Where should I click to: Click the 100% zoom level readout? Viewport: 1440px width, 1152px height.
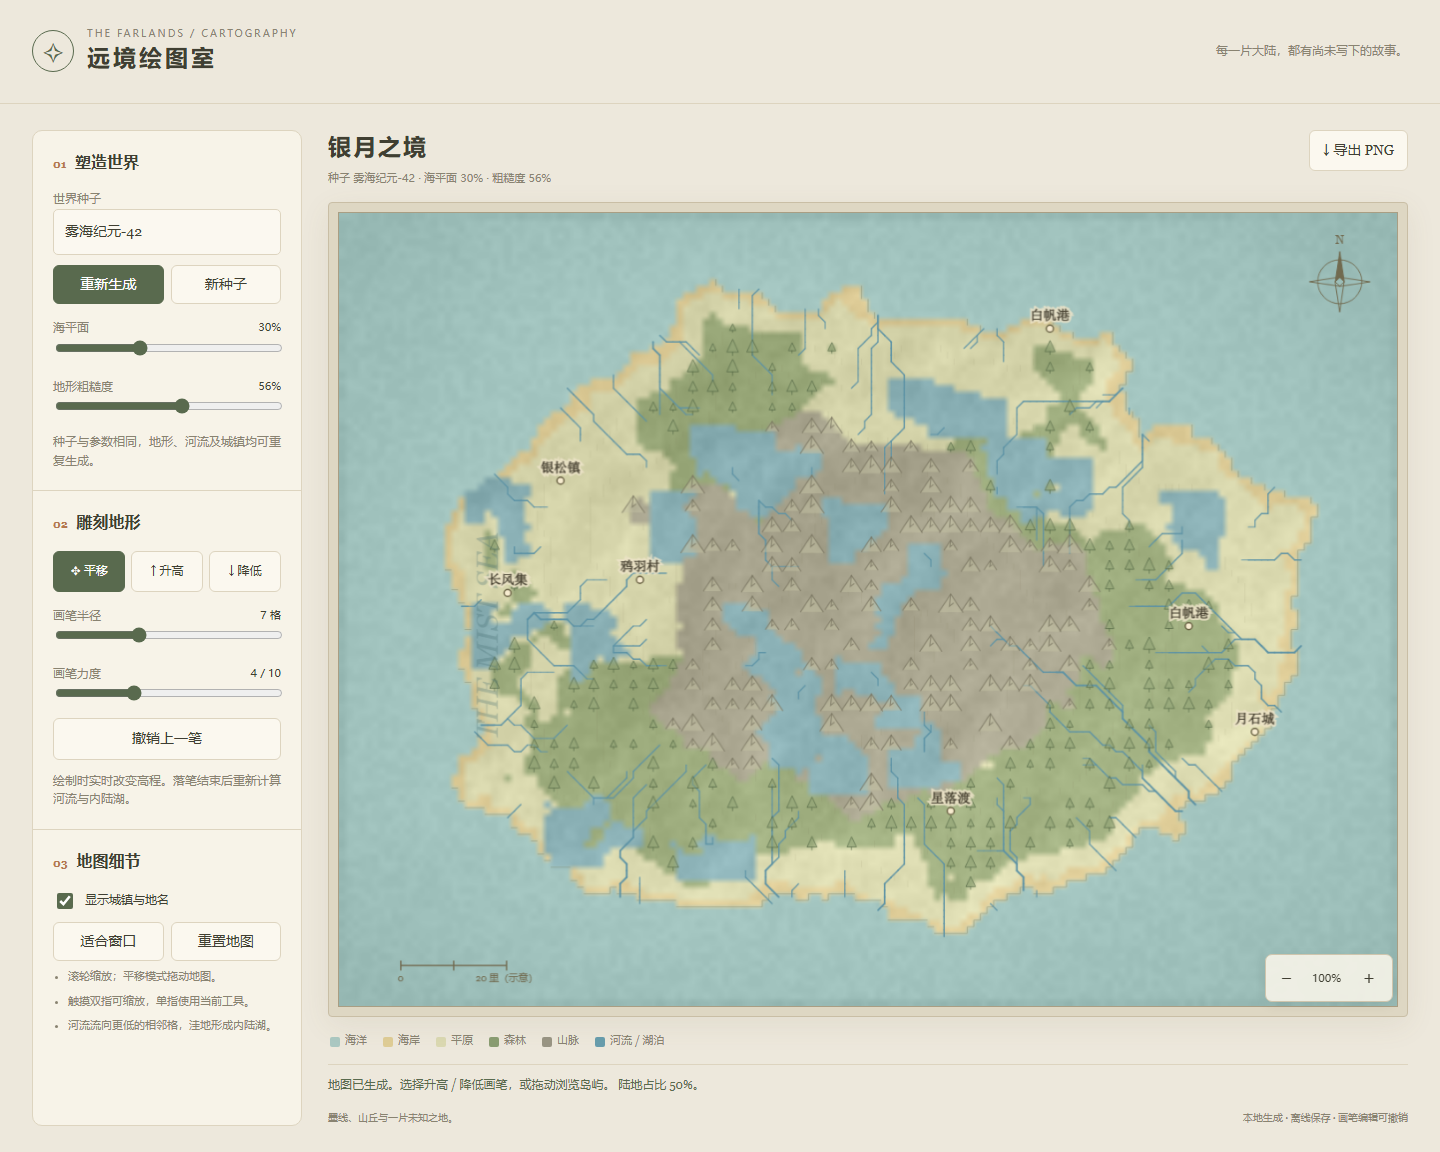point(1327,978)
